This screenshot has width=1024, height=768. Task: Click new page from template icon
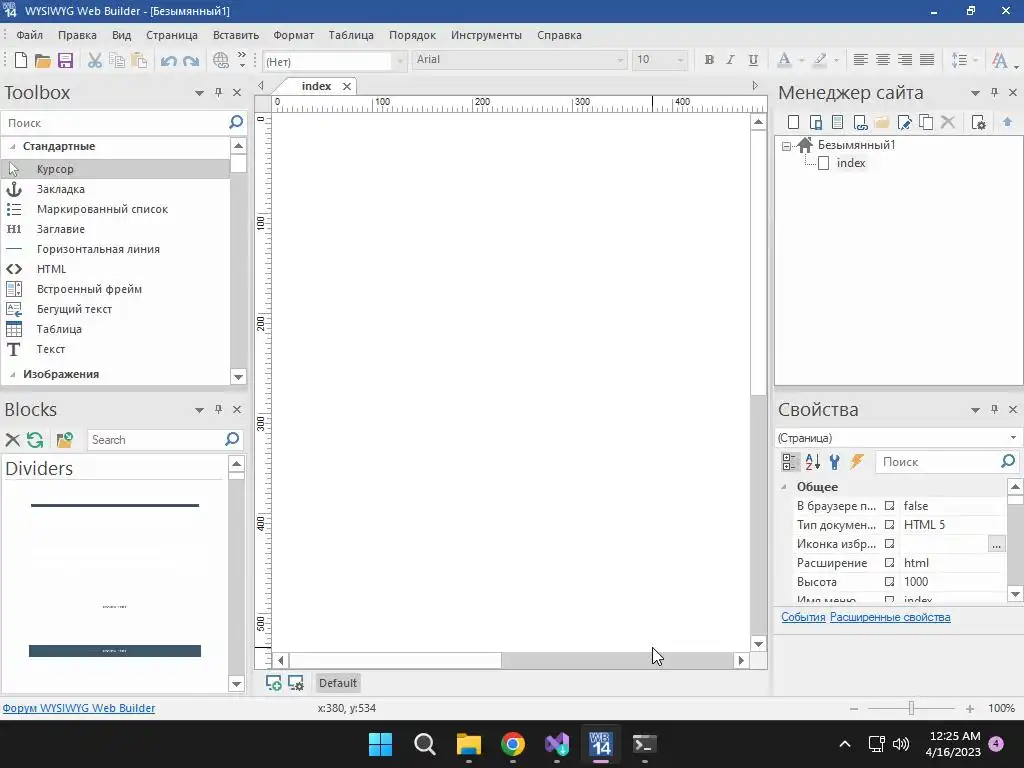816,122
